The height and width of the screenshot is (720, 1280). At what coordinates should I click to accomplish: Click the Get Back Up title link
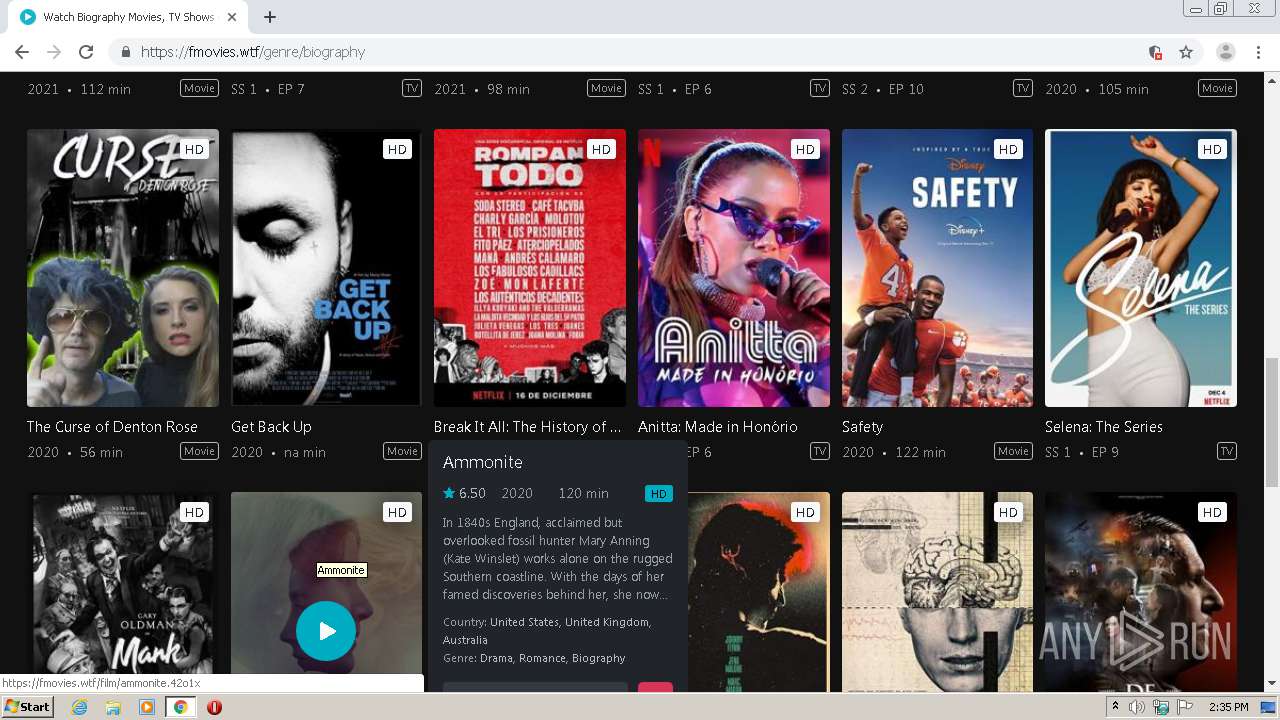tap(271, 427)
